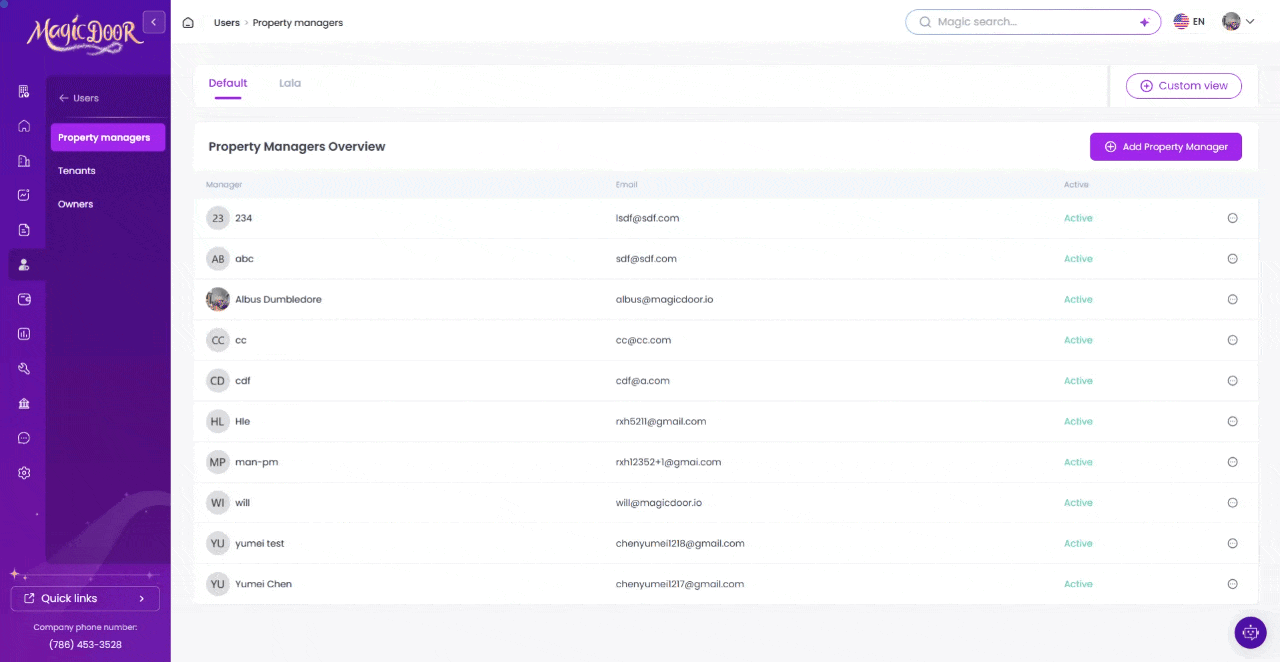Open the Settings gear icon
Screen dimensions: 1280x662
pos(23,472)
